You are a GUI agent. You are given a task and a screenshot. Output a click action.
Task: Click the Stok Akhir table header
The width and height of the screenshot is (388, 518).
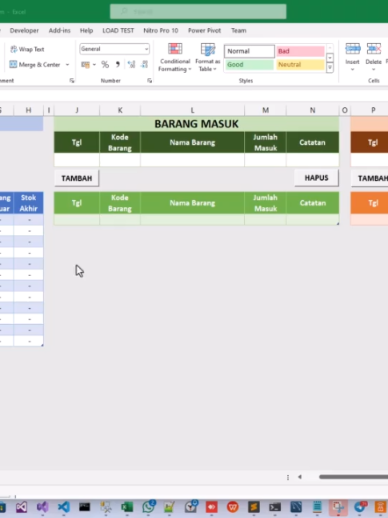28,203
